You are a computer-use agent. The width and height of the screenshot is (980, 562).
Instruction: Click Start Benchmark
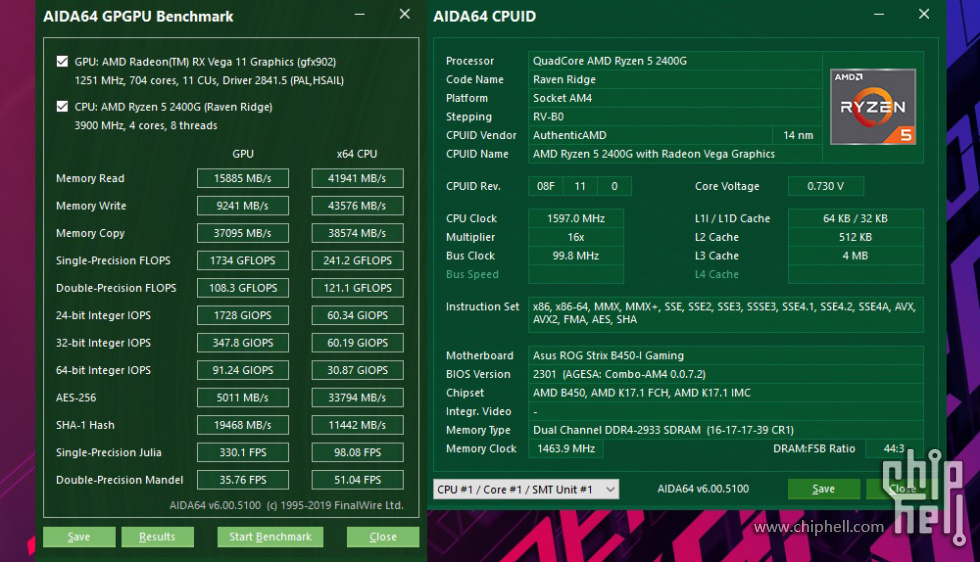pyautogui.click(x=270, y=536)
